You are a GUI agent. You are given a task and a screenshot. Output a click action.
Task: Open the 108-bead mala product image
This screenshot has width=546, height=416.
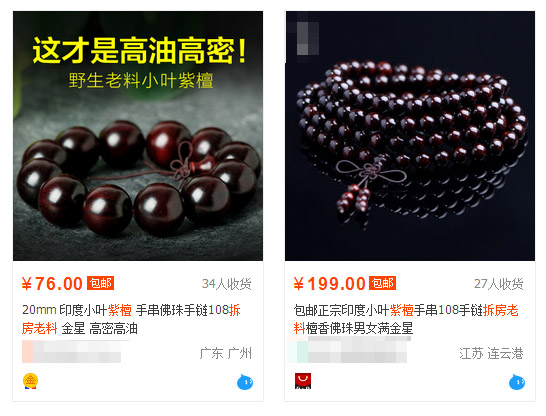pyautogui.click(x=410, y=136)
